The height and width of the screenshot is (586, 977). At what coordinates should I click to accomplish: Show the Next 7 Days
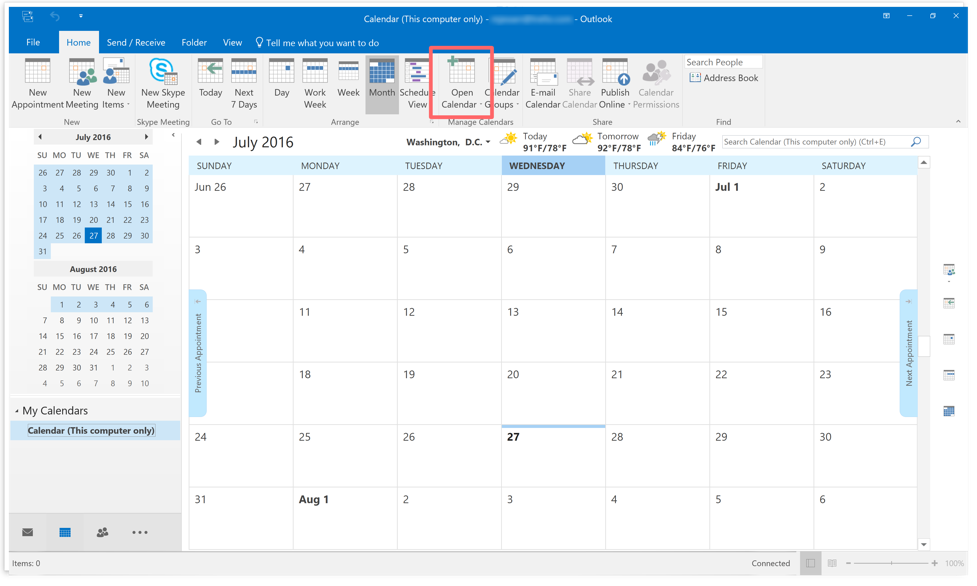244,84
